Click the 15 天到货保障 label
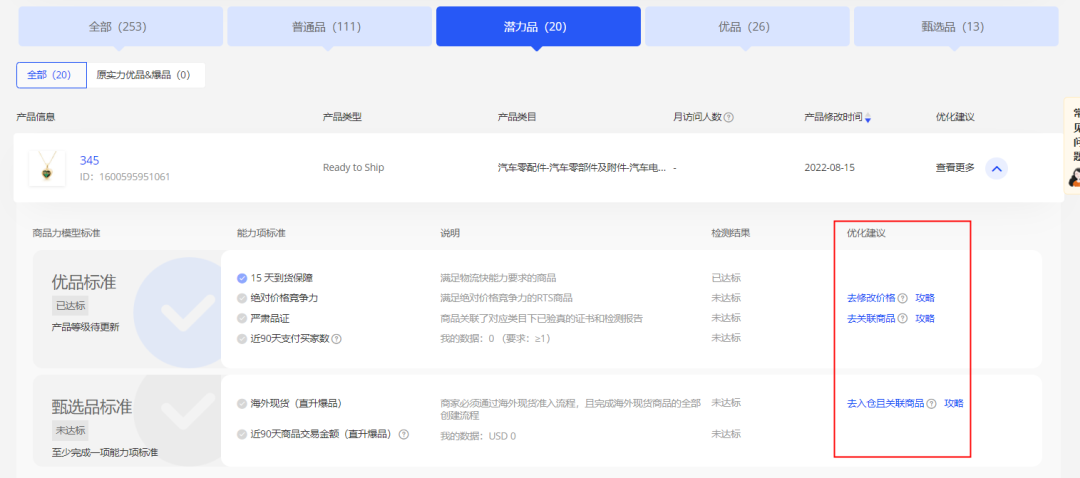1080x478 pixels. [x=282, y=278]
